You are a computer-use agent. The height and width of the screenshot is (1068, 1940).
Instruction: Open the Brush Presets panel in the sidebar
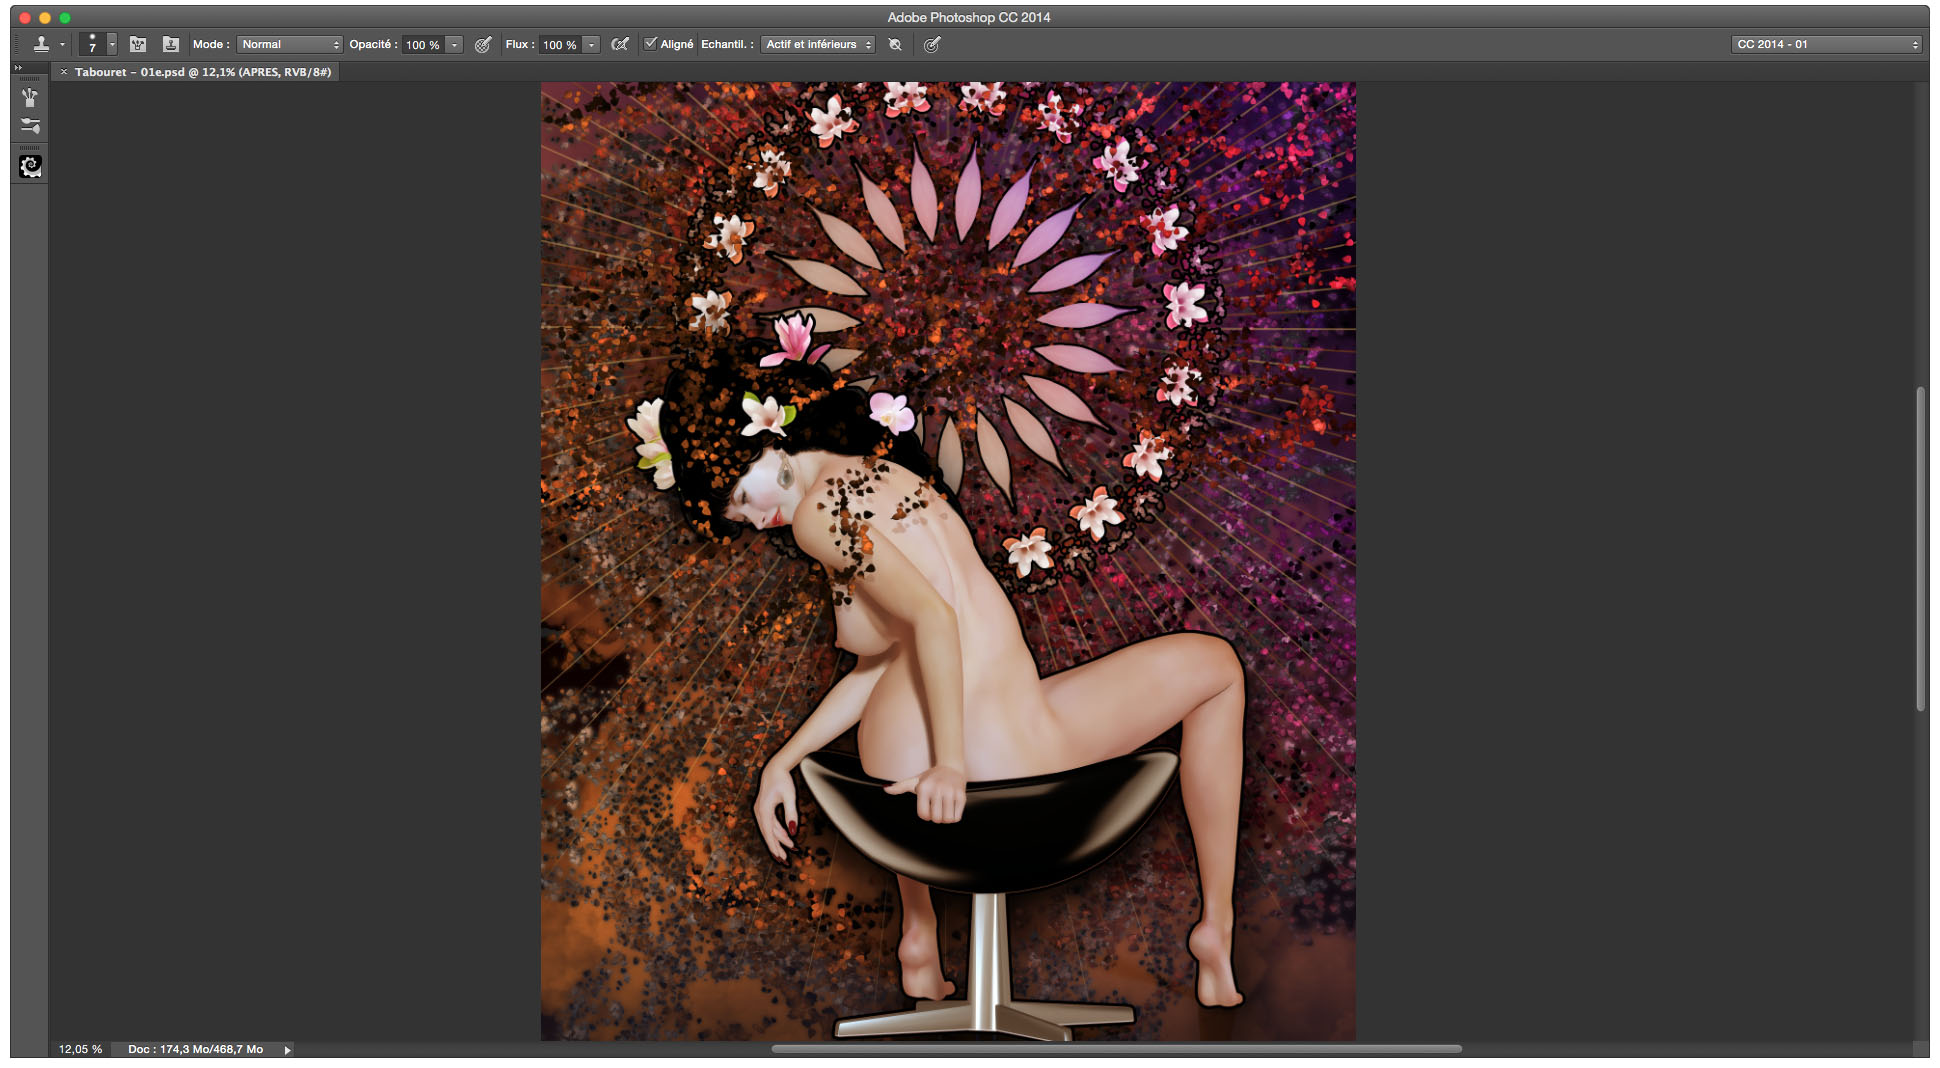tap(29, 125)
